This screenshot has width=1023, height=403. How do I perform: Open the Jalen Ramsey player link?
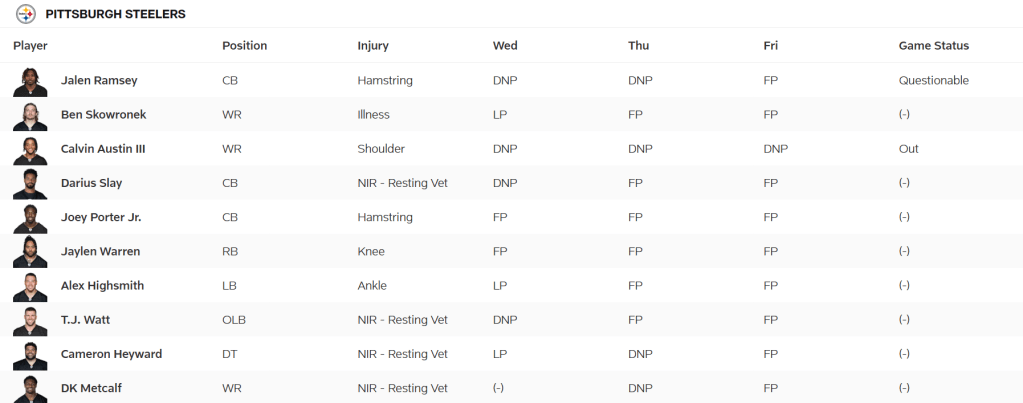click(98, 81)
